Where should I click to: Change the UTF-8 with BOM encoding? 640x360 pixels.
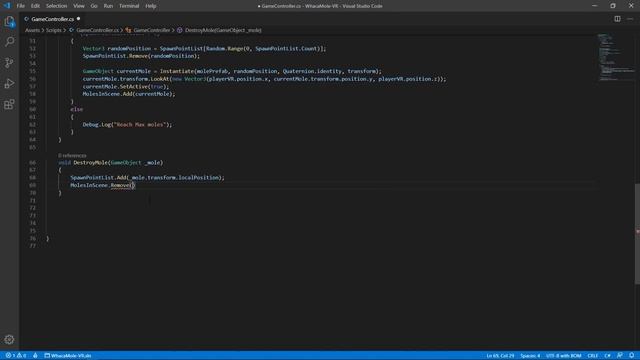(x=563, y=356)
